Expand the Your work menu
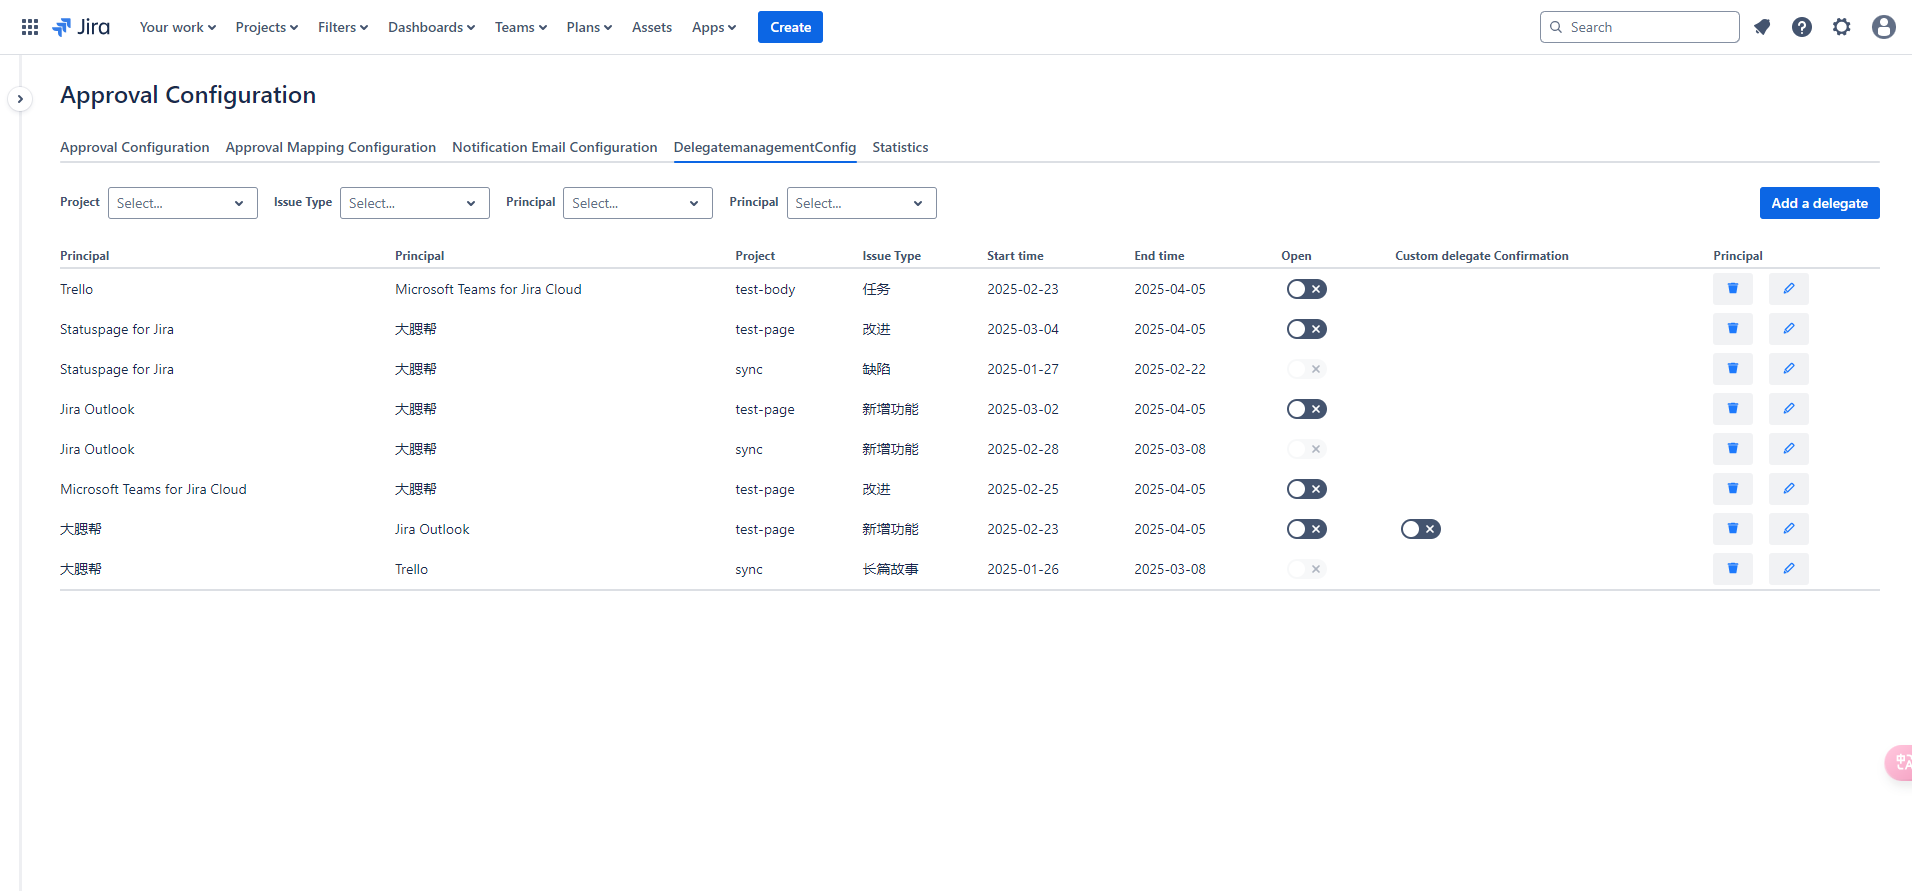 click(178, 27)
